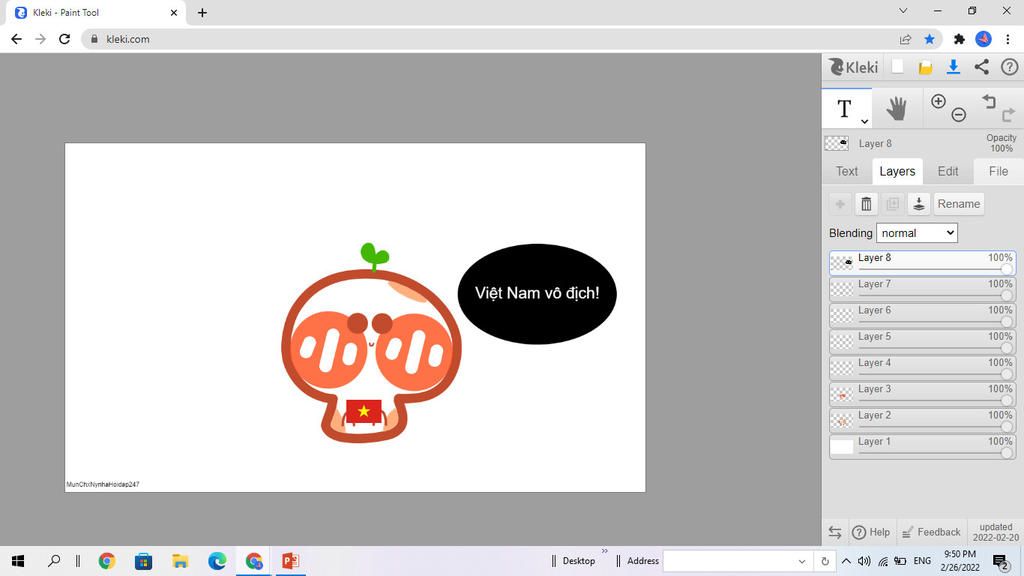This screenshot has width=1024, height=576.
Task: Select Layer 7 in the layer list
Action: point(923,289)
